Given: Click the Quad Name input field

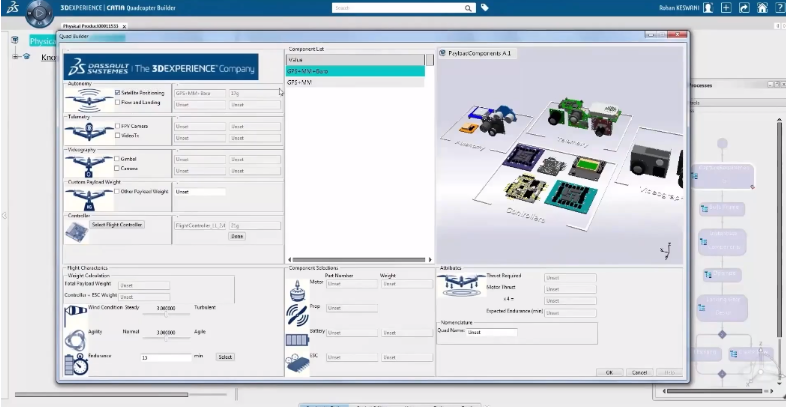Looking at the screenshot, I should click(492, 332).
